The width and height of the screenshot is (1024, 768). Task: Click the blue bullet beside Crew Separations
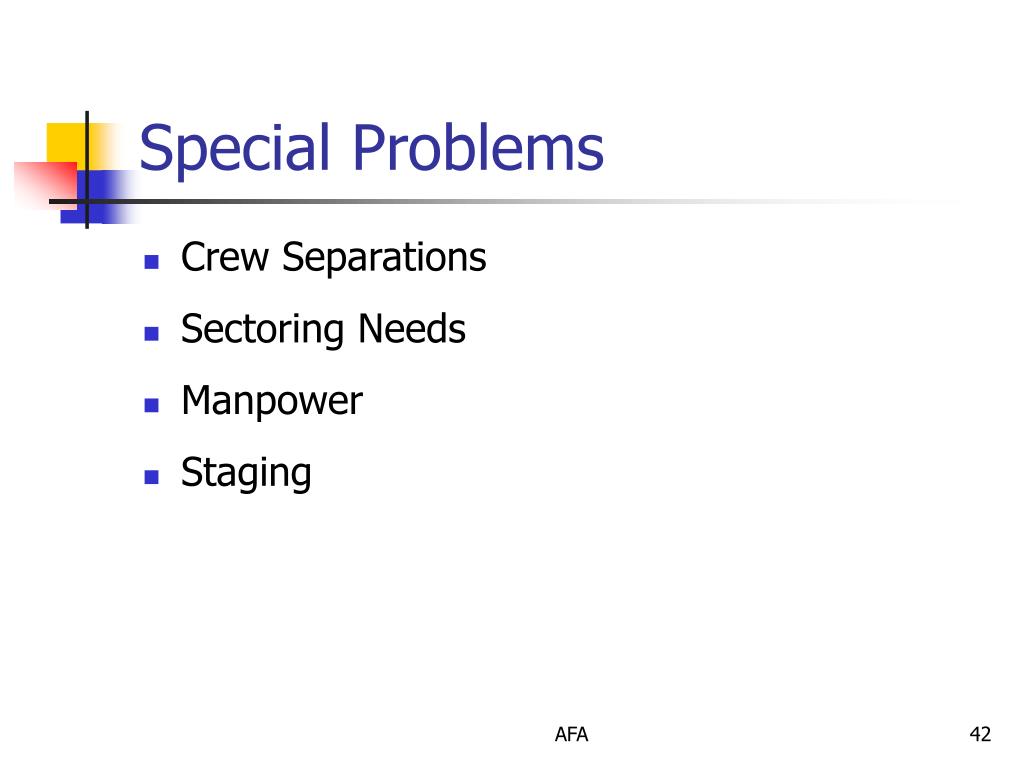point(152,262)
